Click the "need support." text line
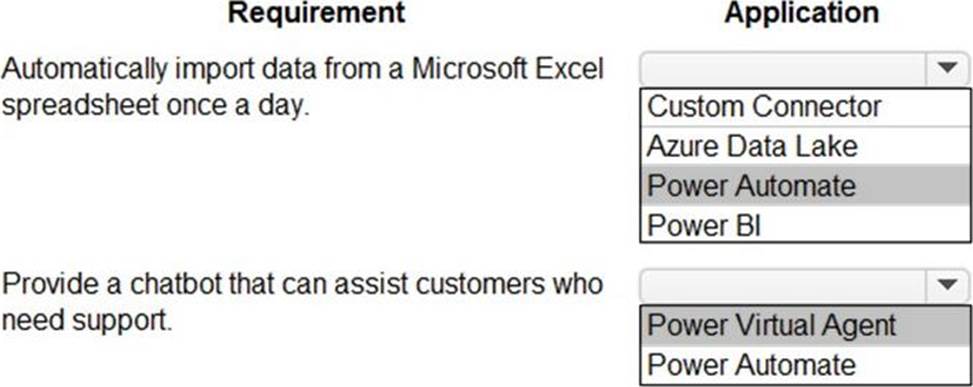Image resolution: width=973 pixels, height=387 pixels. coord(86,323)
